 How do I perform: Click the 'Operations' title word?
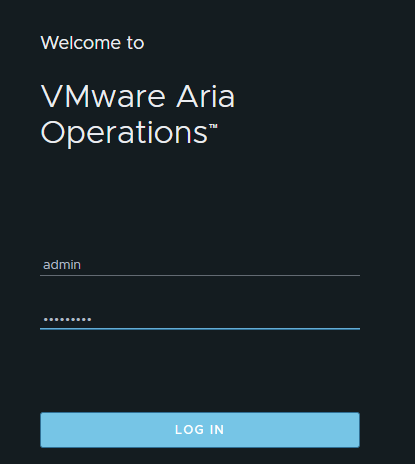pyautogui.click(x=124, y=133)
